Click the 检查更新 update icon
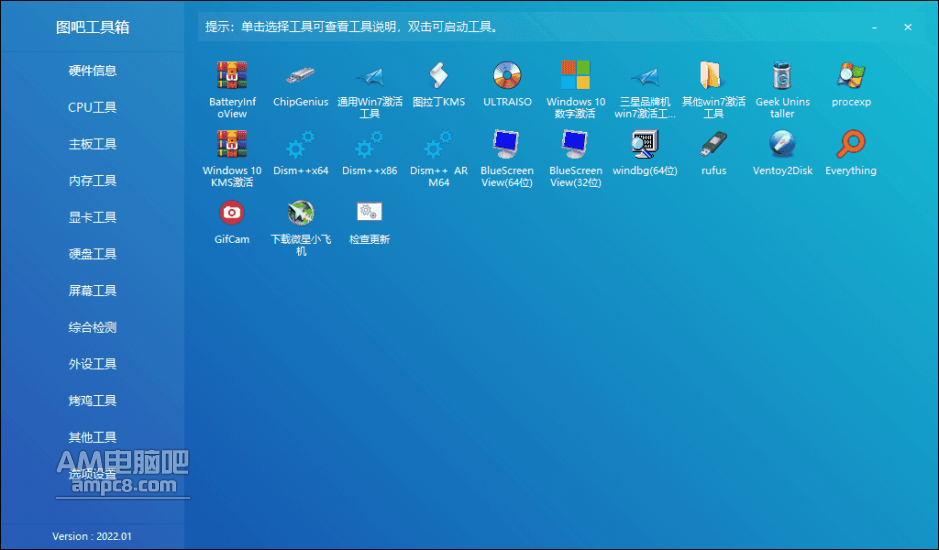Screen dimensions: 939x550 [x=369, y=212]
